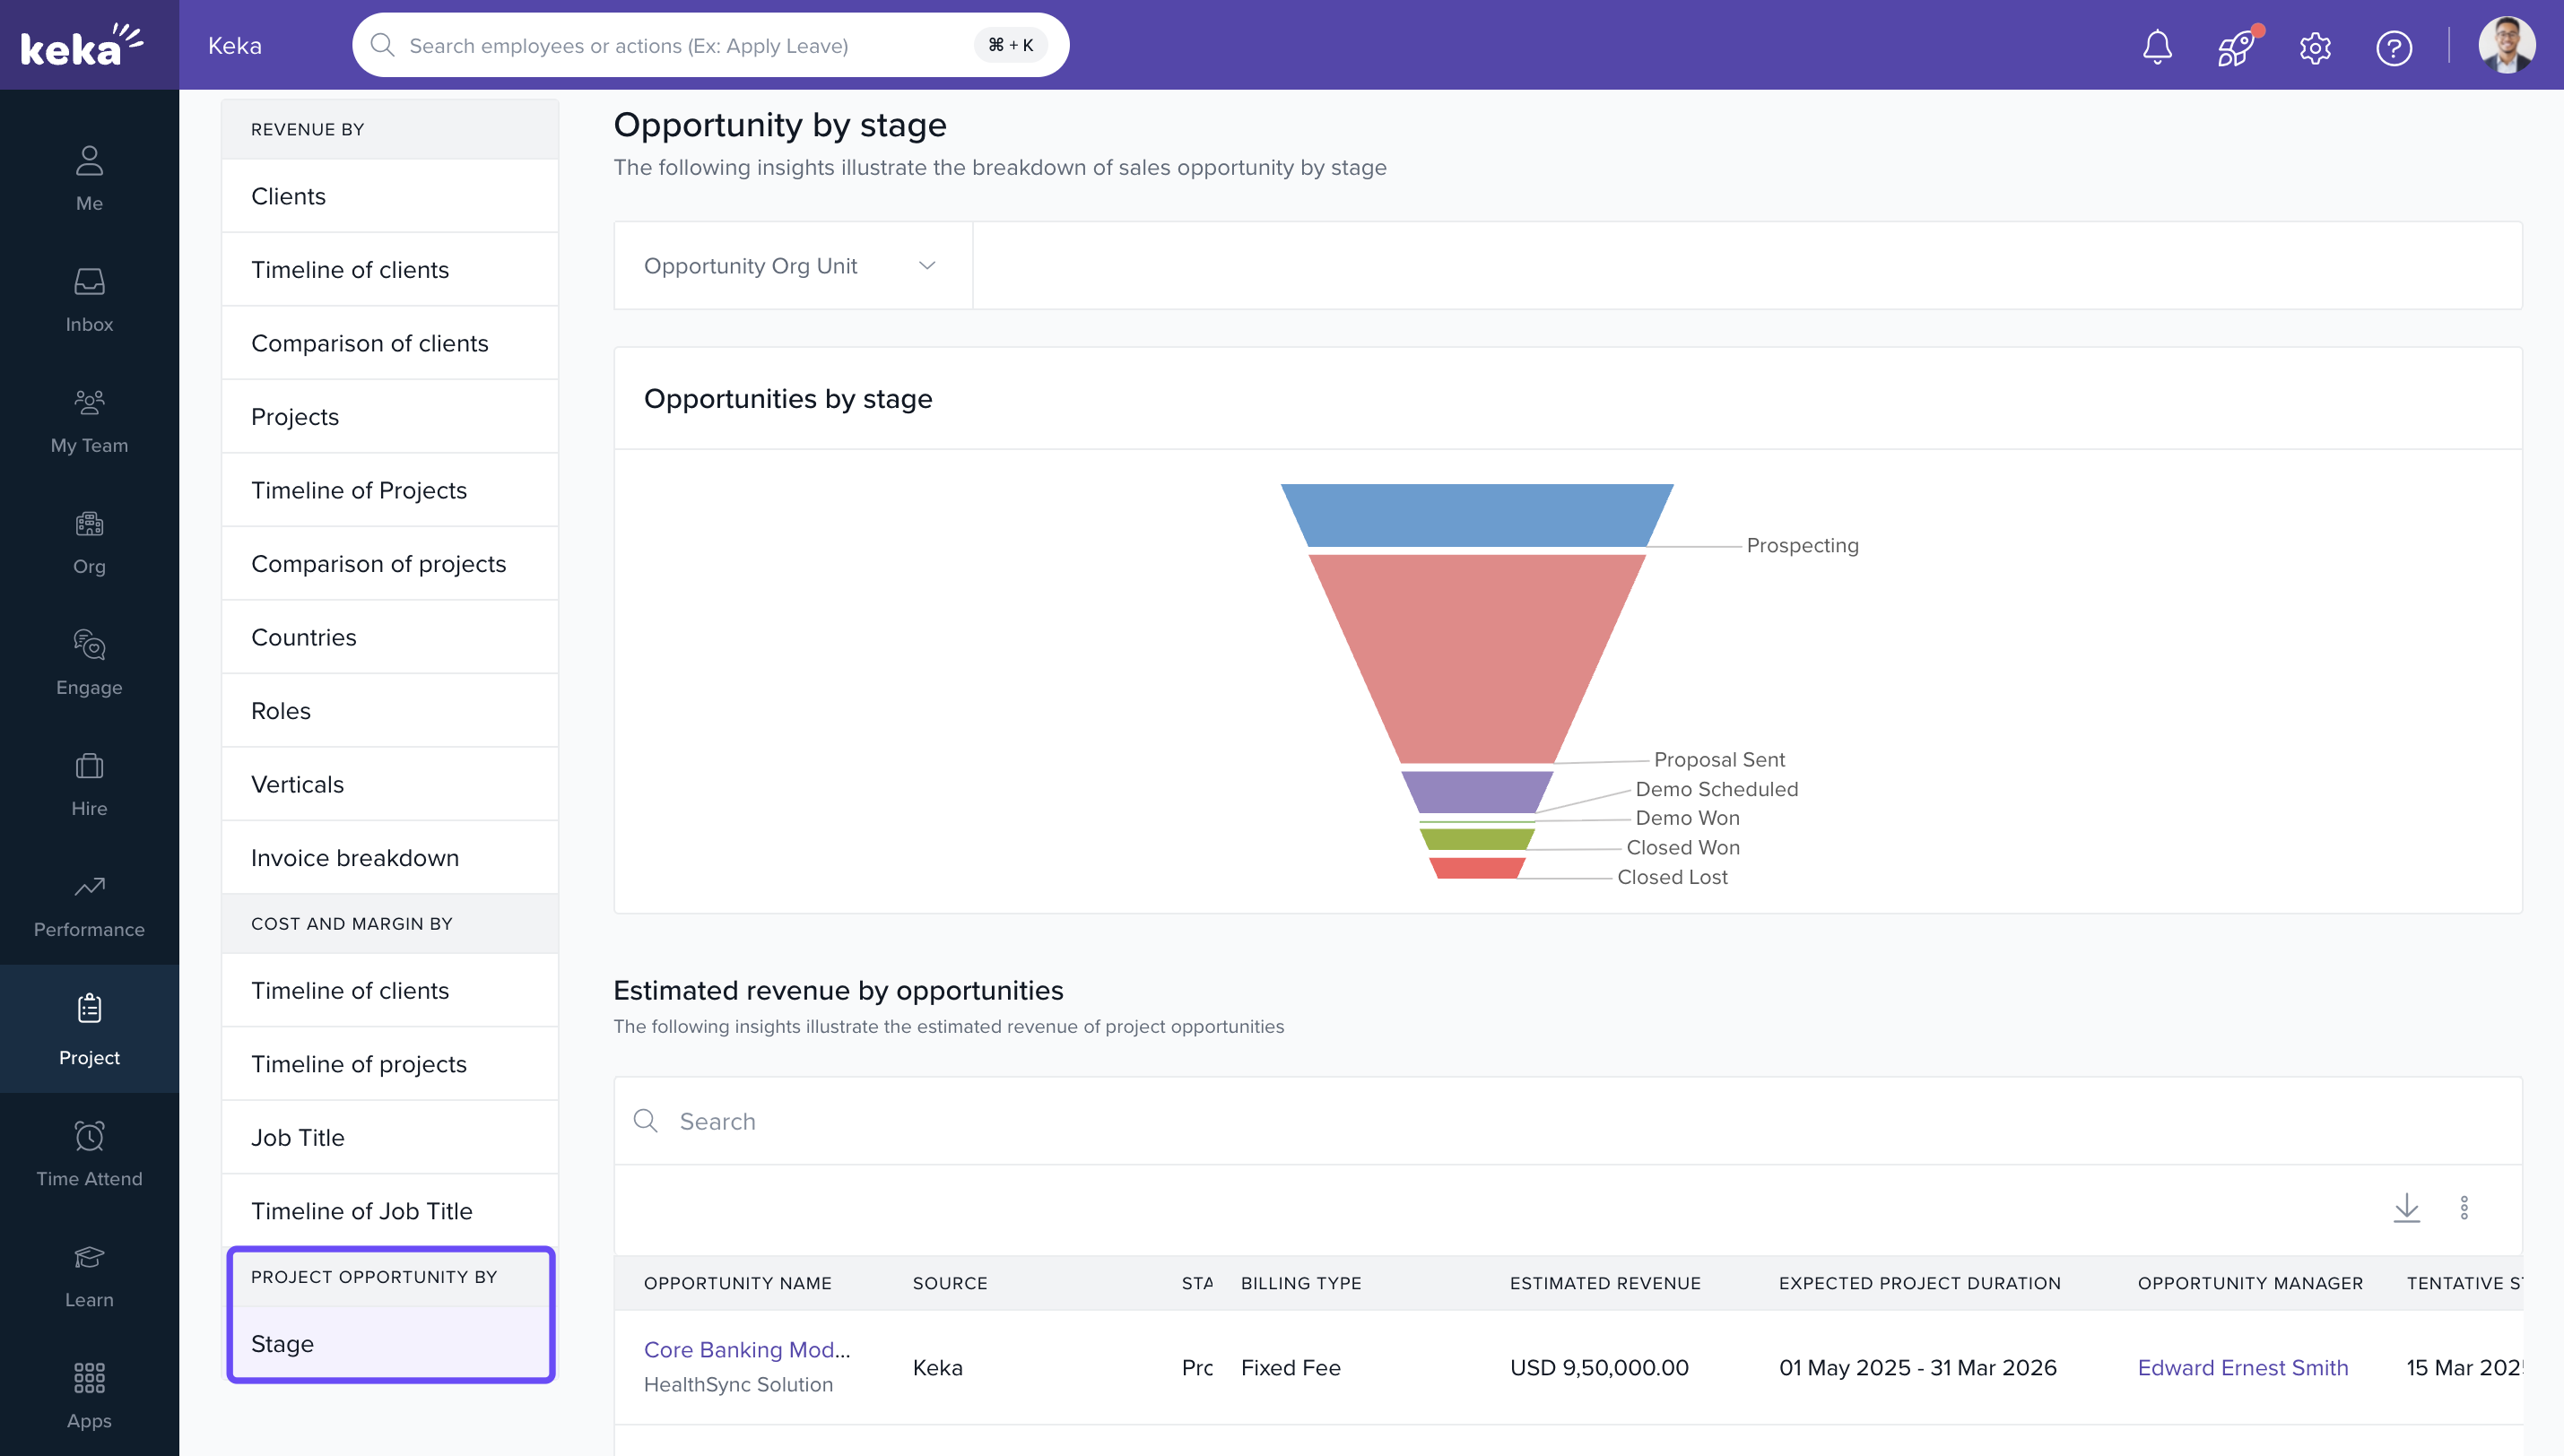This screenshot has height=1456, width=2564.
Task: Click the rocket what's new icon
Action: 2235,47
